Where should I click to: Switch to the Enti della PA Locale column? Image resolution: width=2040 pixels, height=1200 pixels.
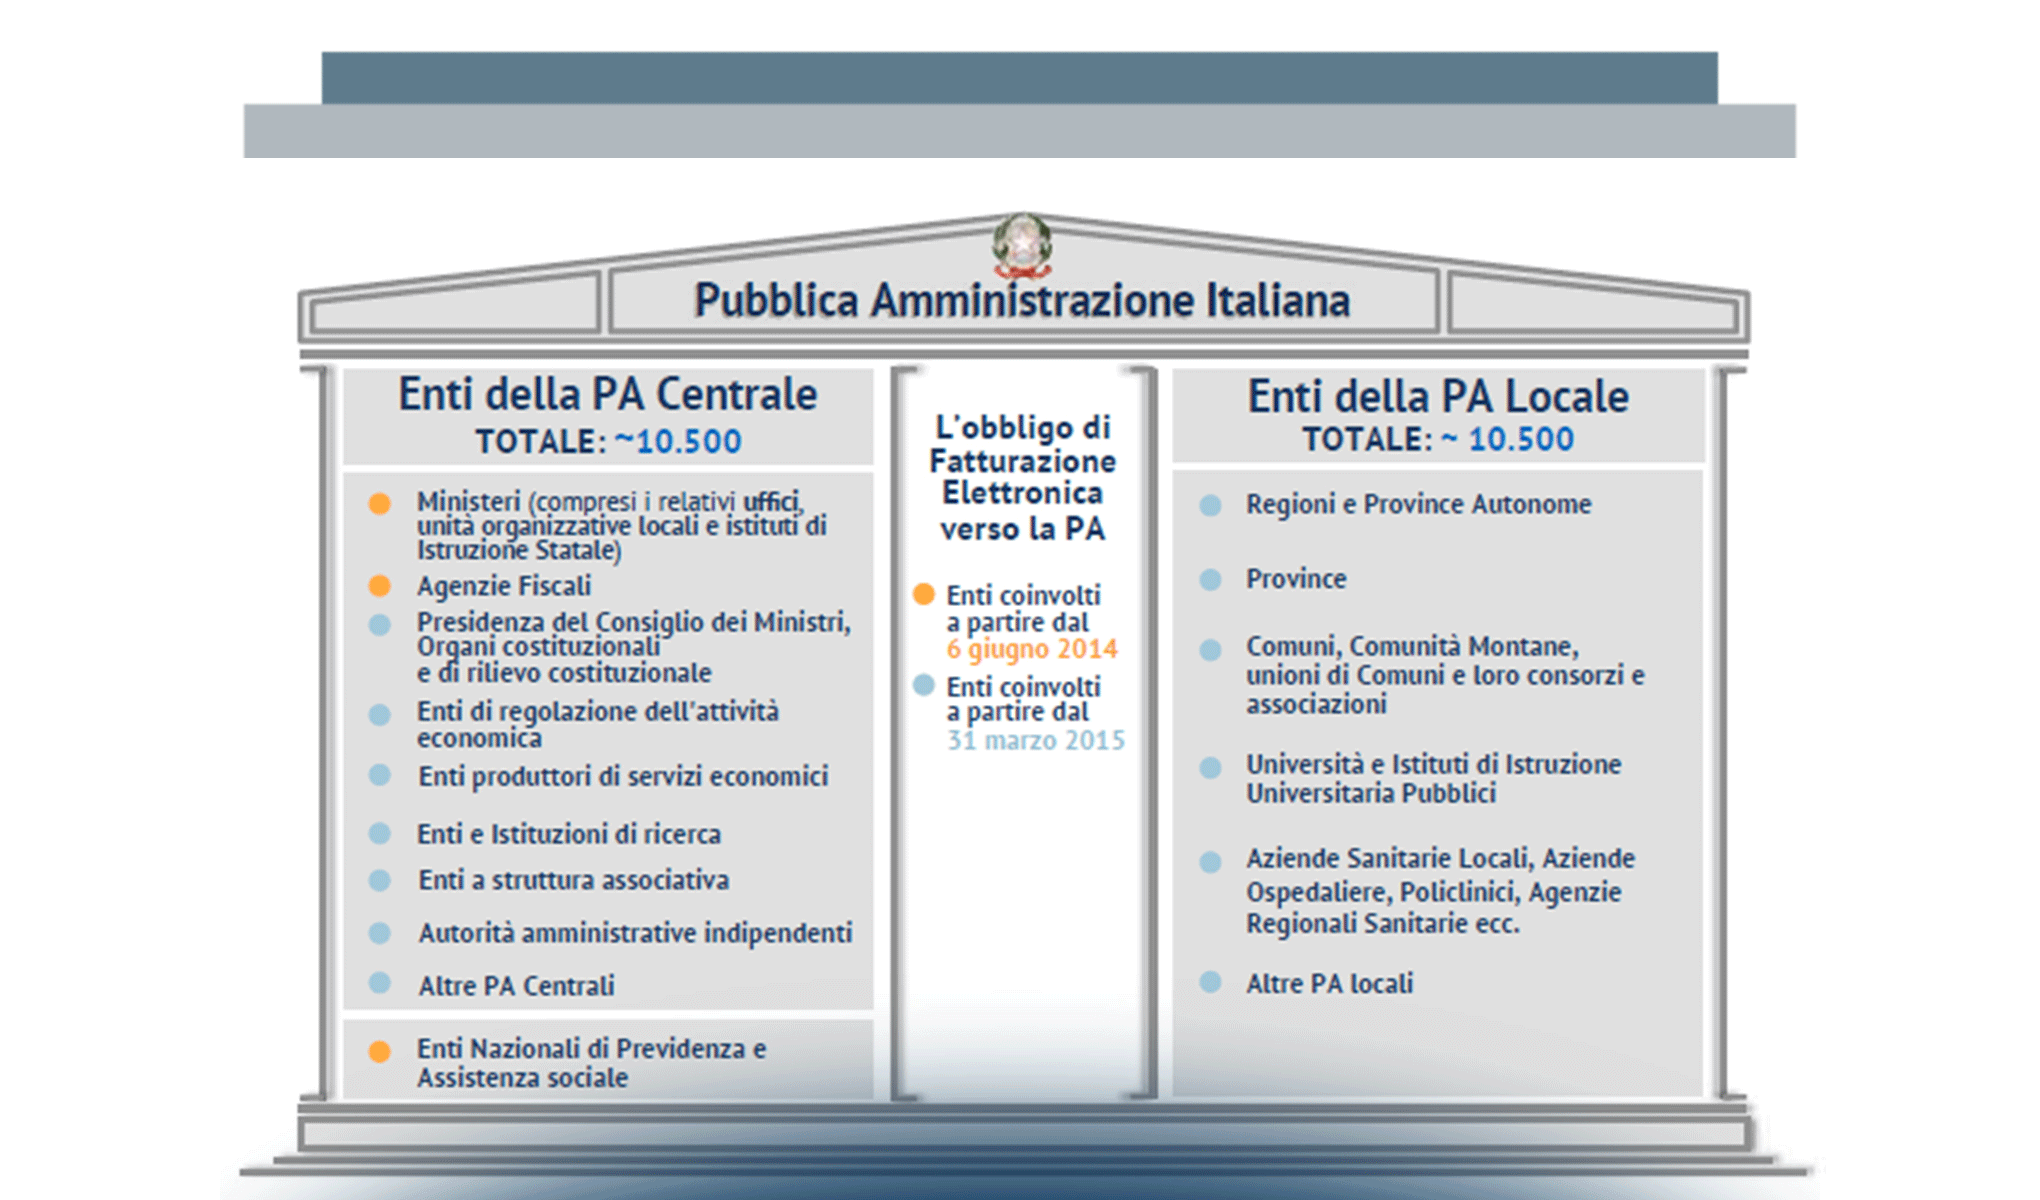(x=1437, y=394)
